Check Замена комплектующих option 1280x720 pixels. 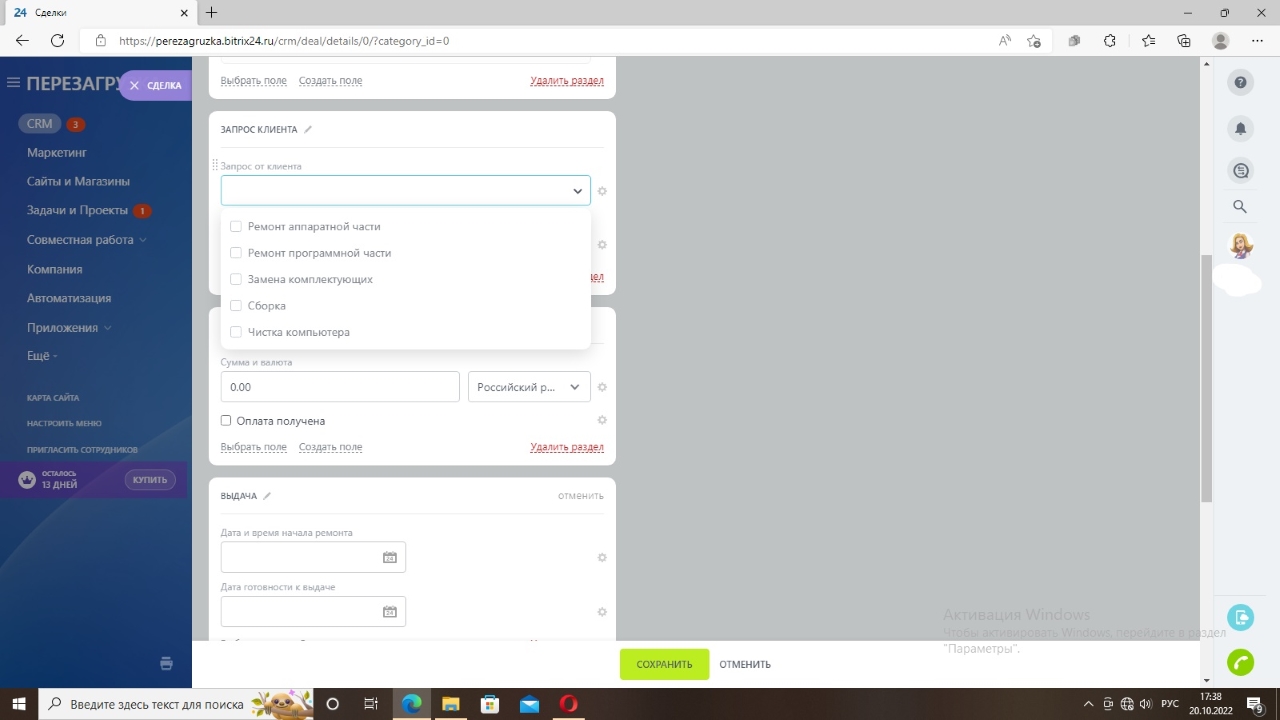(236, 279)
